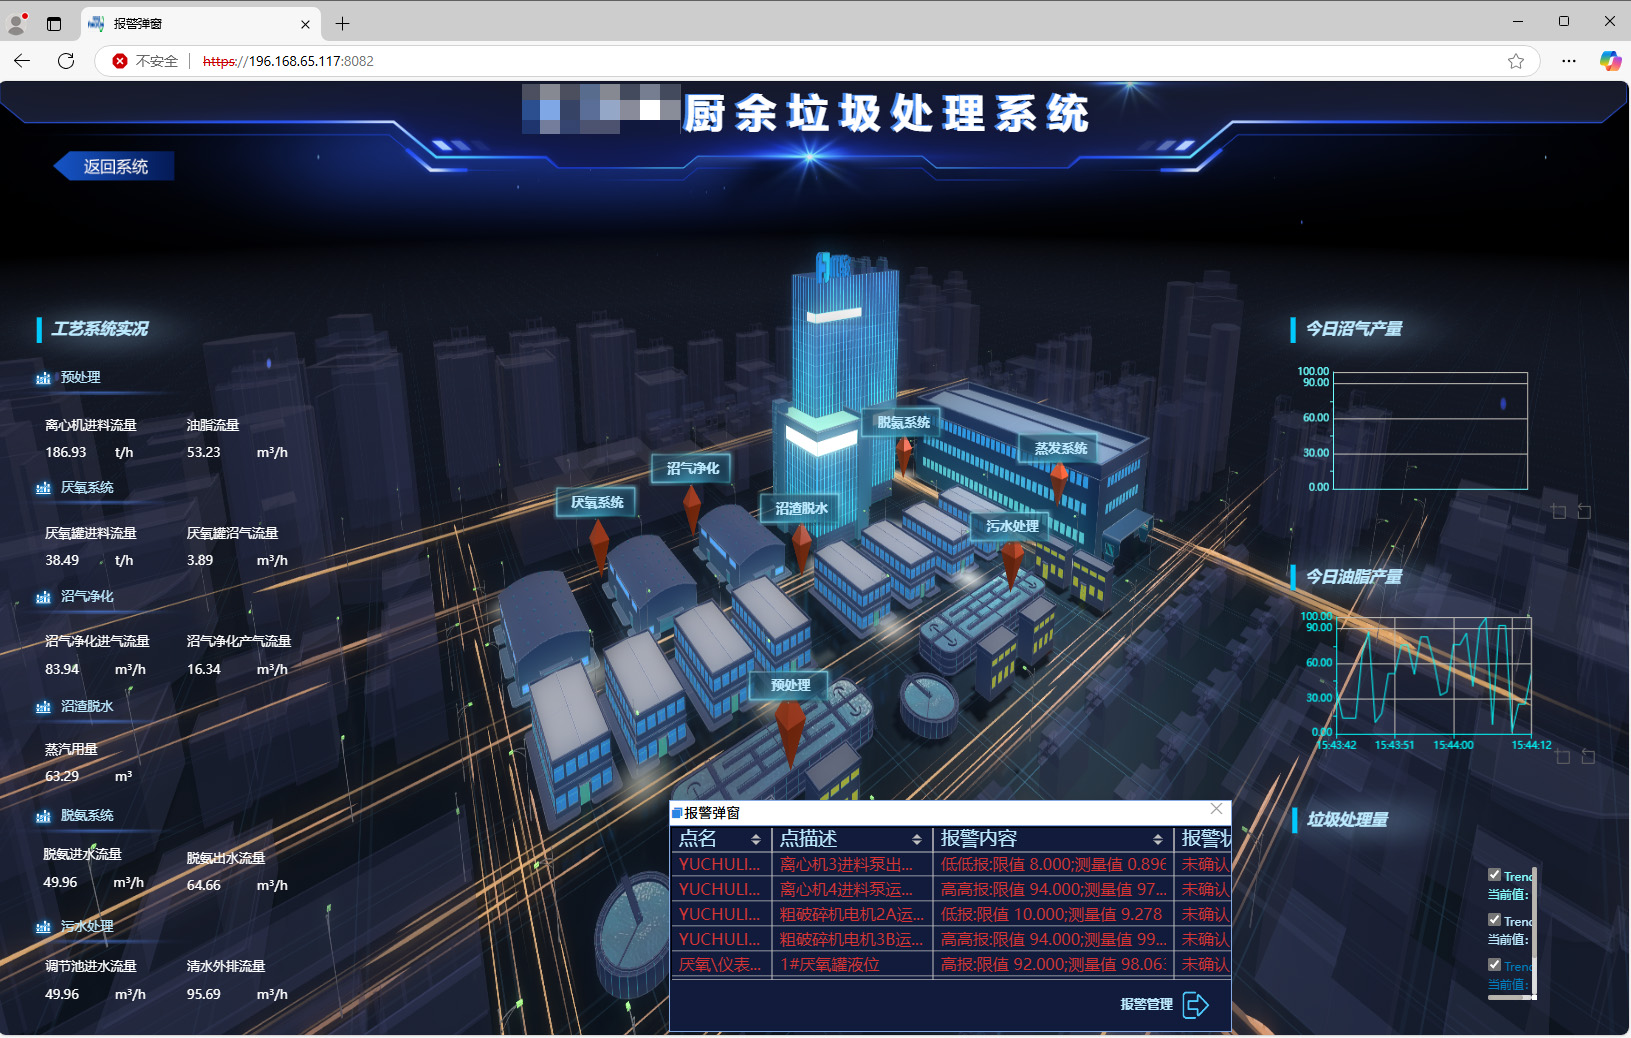
Task: Toggle the second Trend checkbox
Action: pos(1494,920)
